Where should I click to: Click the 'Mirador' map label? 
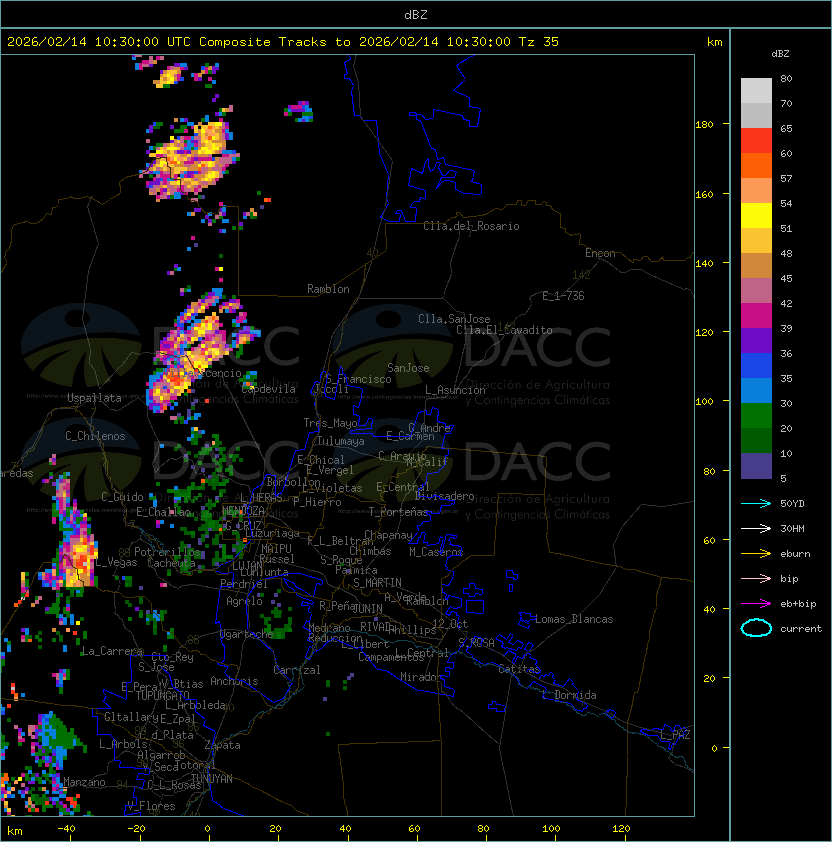[422, 677]
